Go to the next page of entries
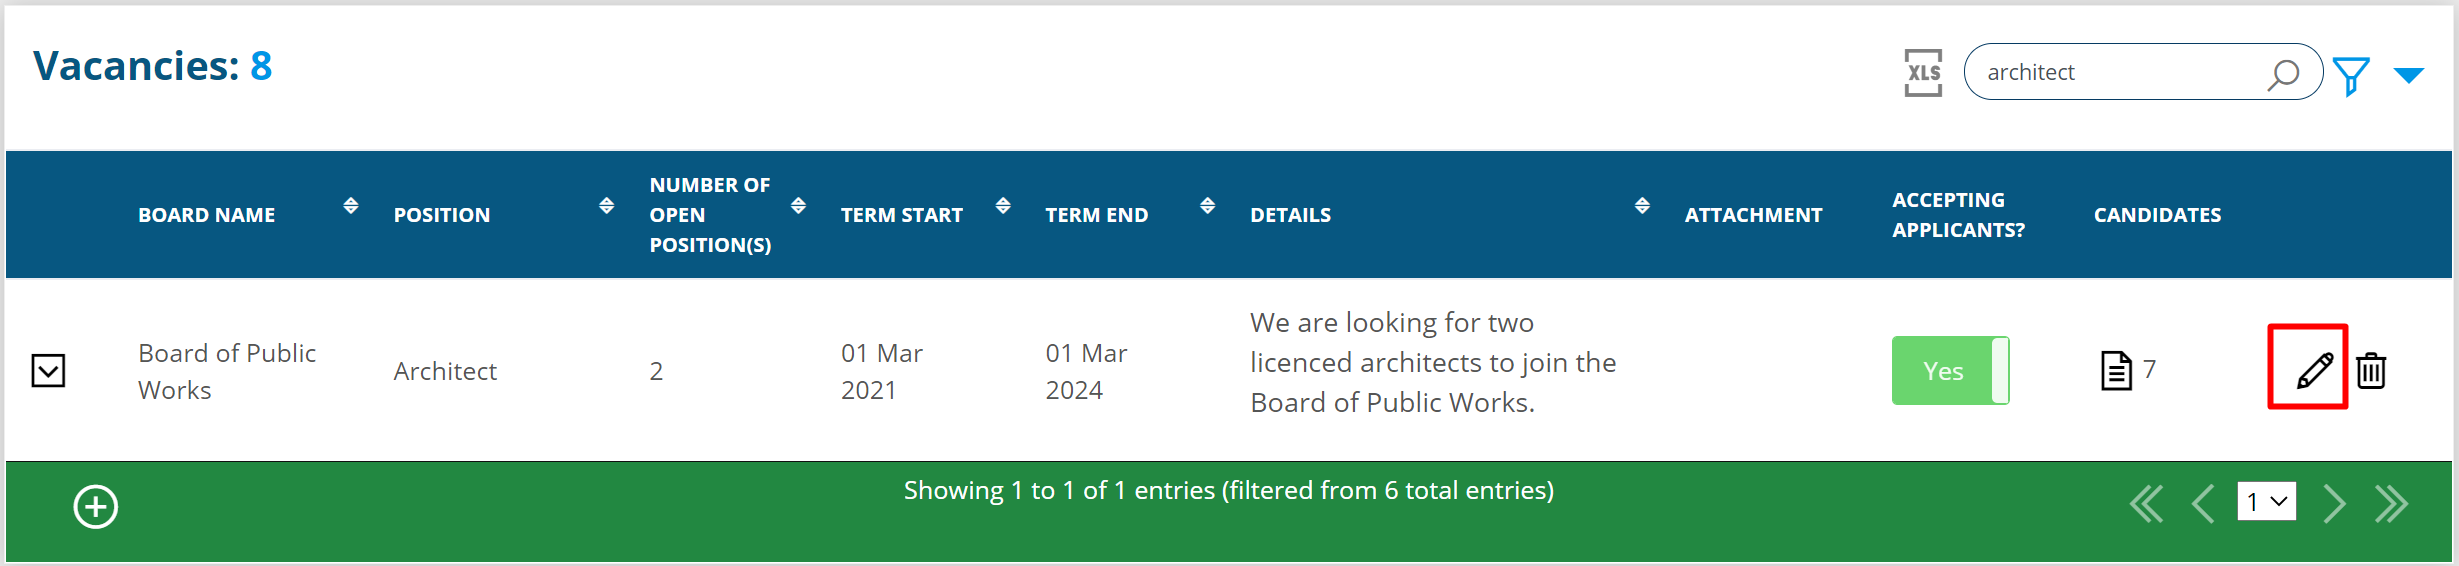This screenshot has height=566, width=2459. [x=2334, y=504]
